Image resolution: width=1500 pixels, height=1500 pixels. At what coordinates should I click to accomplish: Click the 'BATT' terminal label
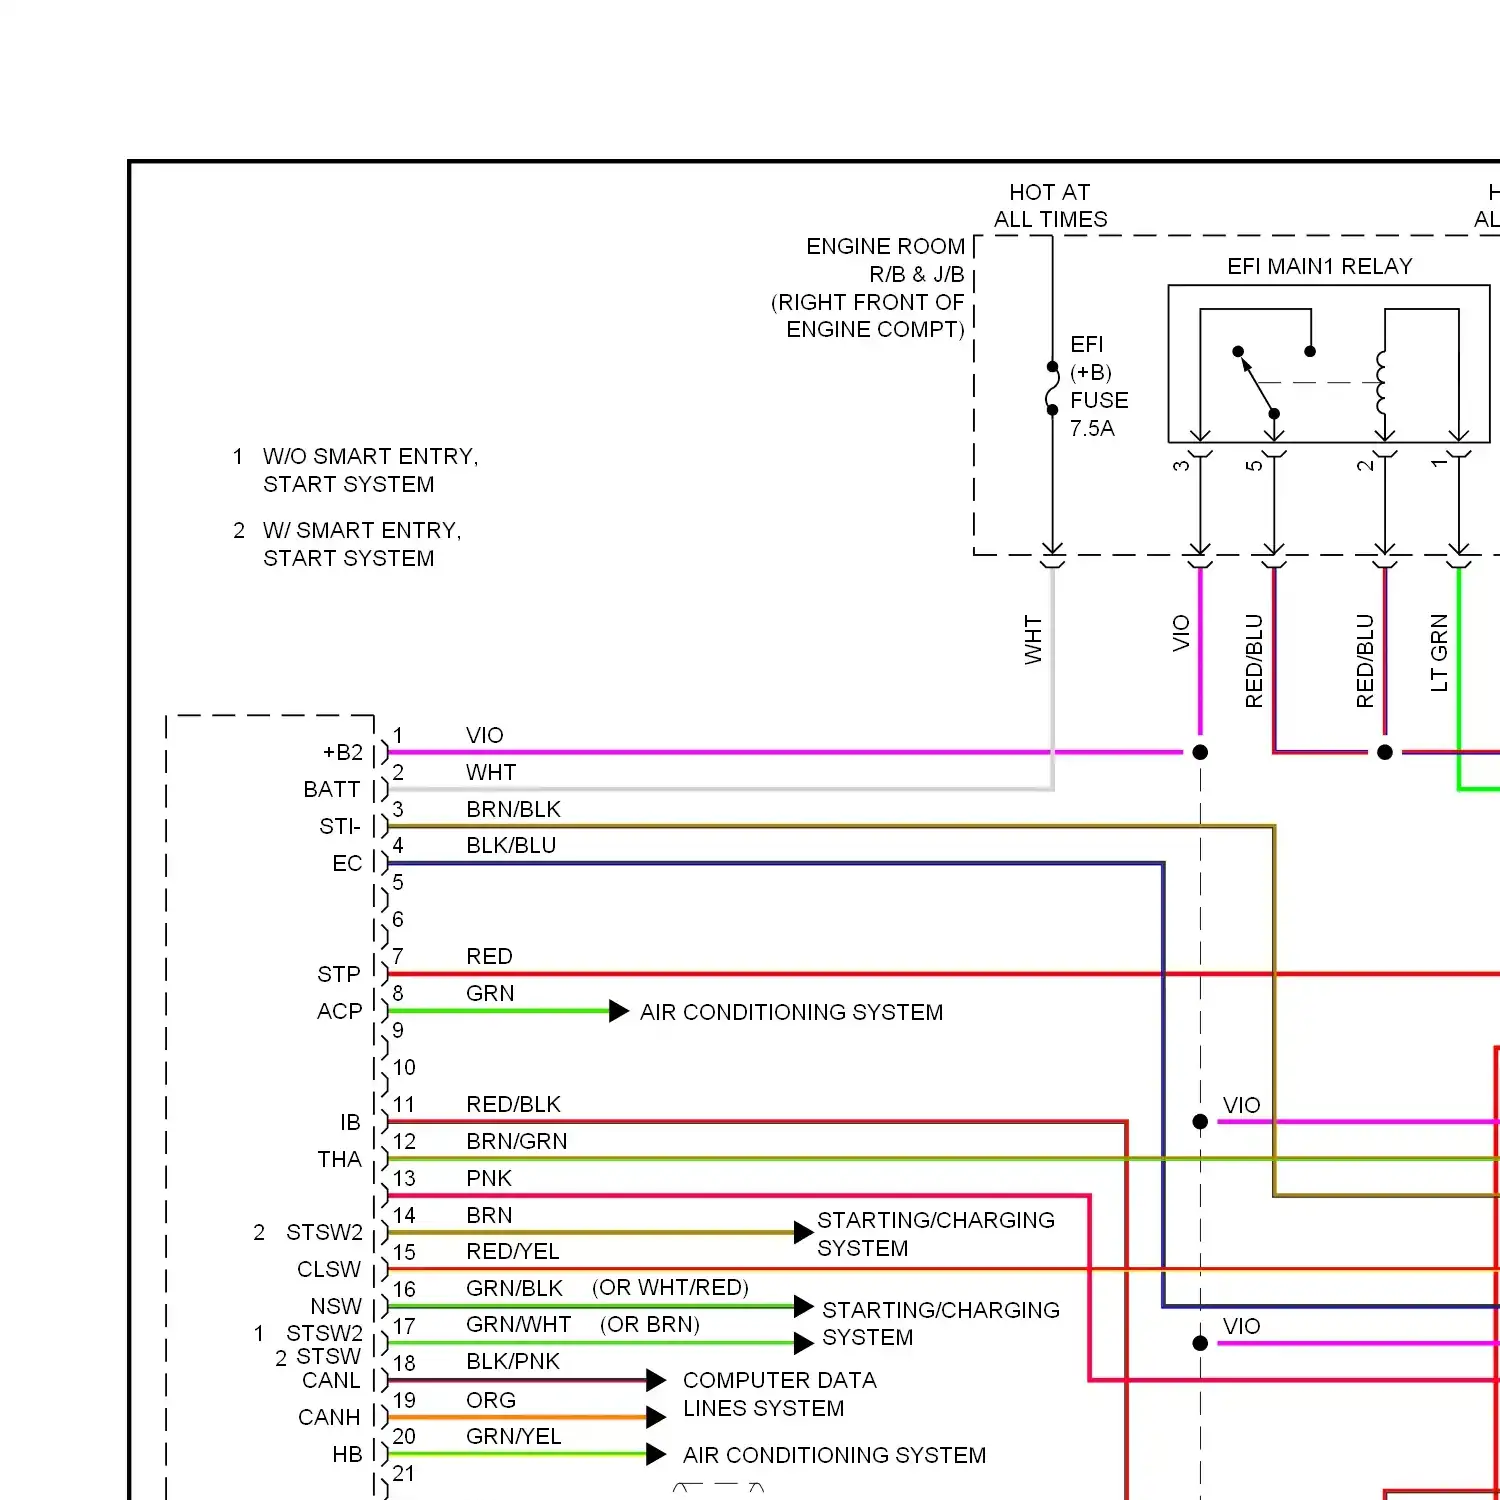click(331, 789)
